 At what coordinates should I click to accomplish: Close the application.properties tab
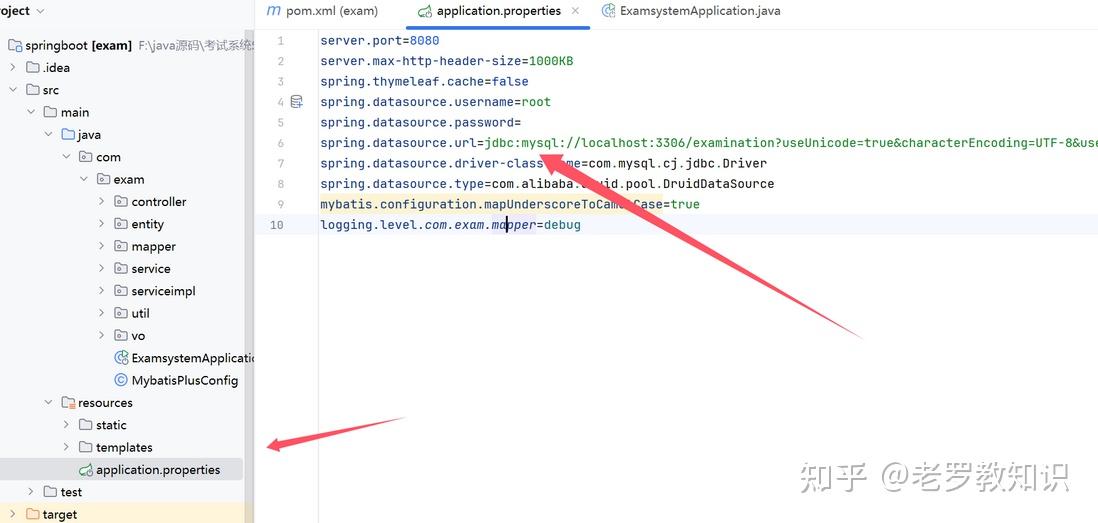tap(576, 11)
